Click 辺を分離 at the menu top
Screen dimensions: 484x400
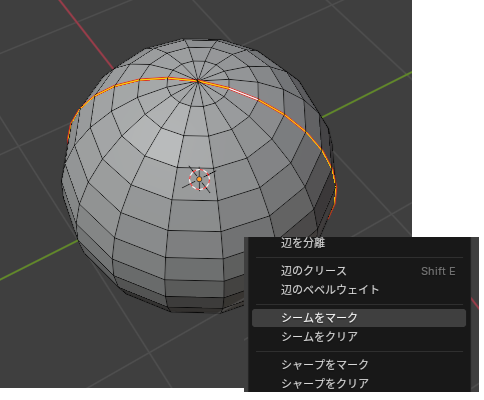303,243
